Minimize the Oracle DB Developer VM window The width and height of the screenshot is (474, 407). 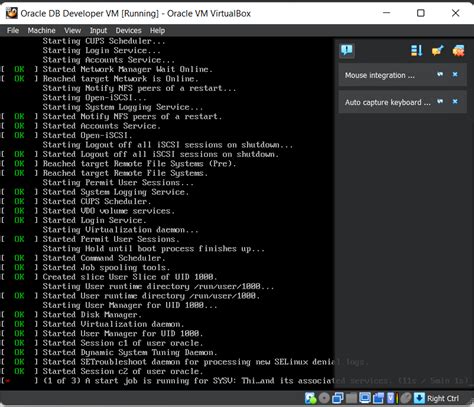(386, 13)
